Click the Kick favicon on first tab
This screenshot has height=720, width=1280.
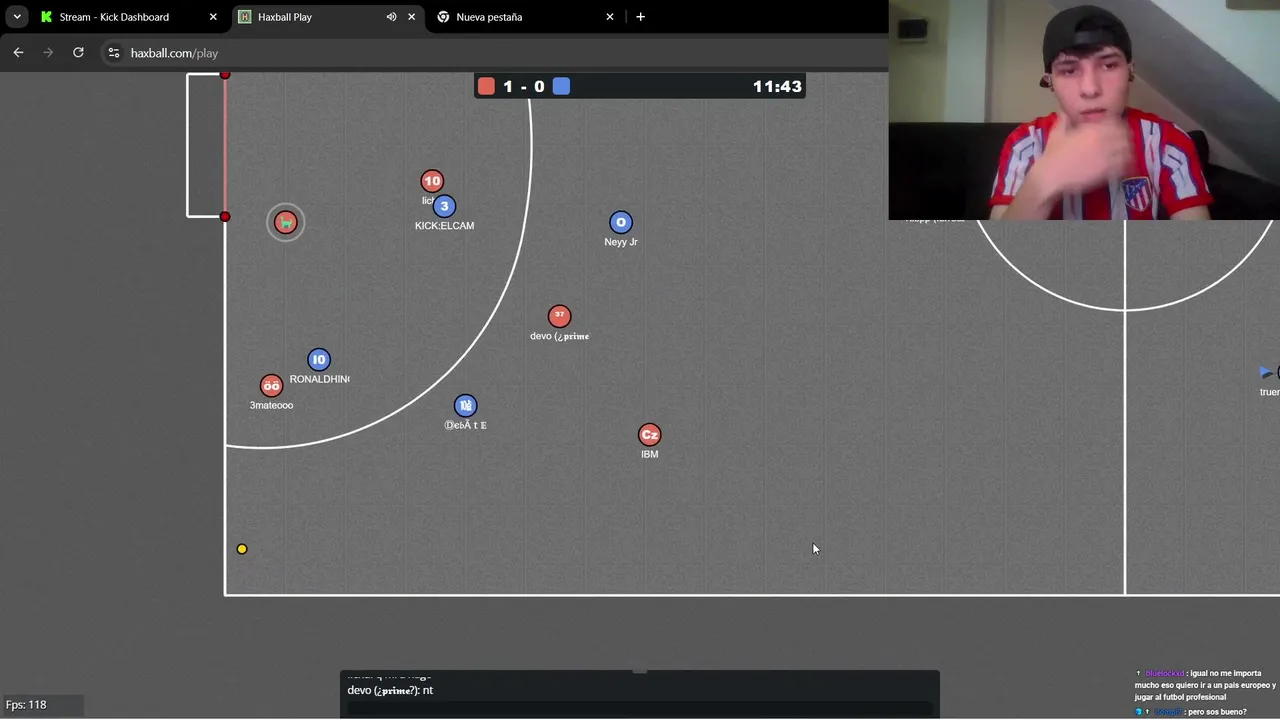[46, 17]
